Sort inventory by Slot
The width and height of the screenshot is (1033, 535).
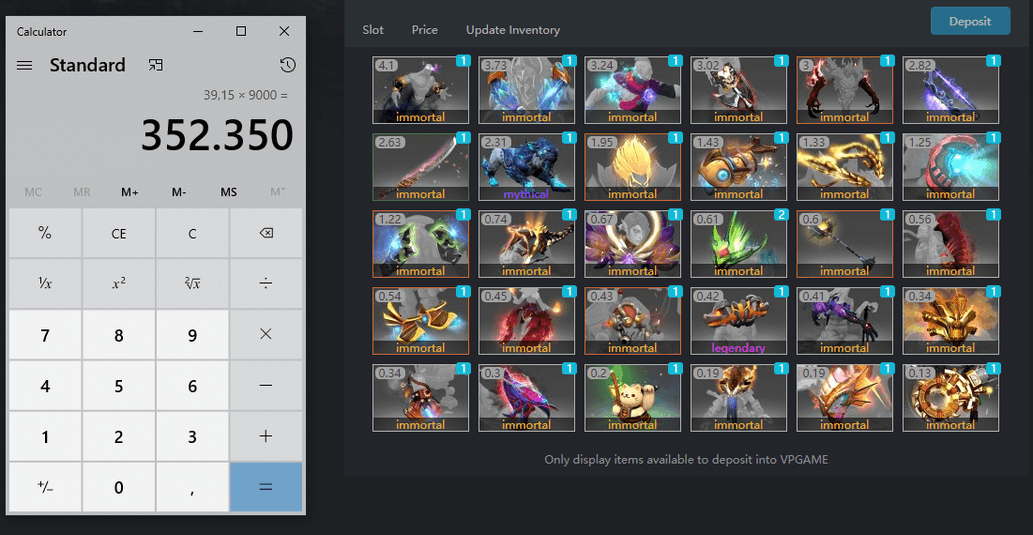[373, 30]
